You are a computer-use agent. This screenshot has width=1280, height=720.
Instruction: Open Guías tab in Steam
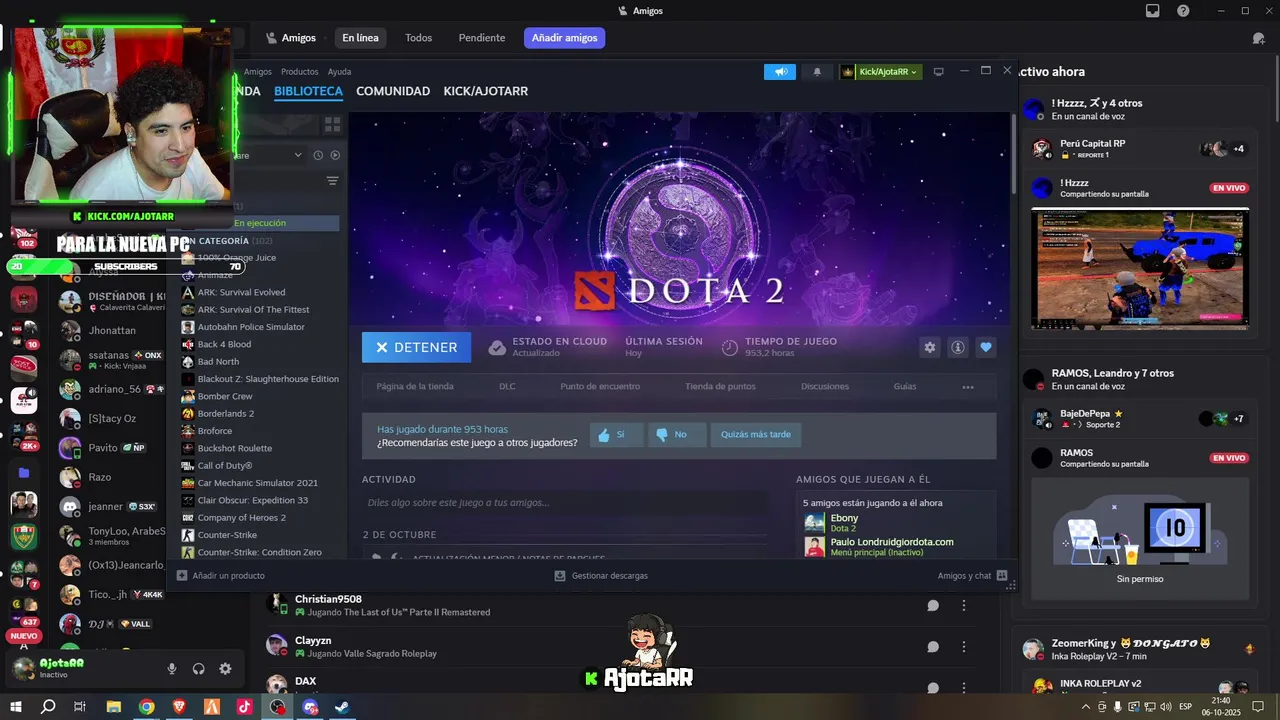(905, 386)
